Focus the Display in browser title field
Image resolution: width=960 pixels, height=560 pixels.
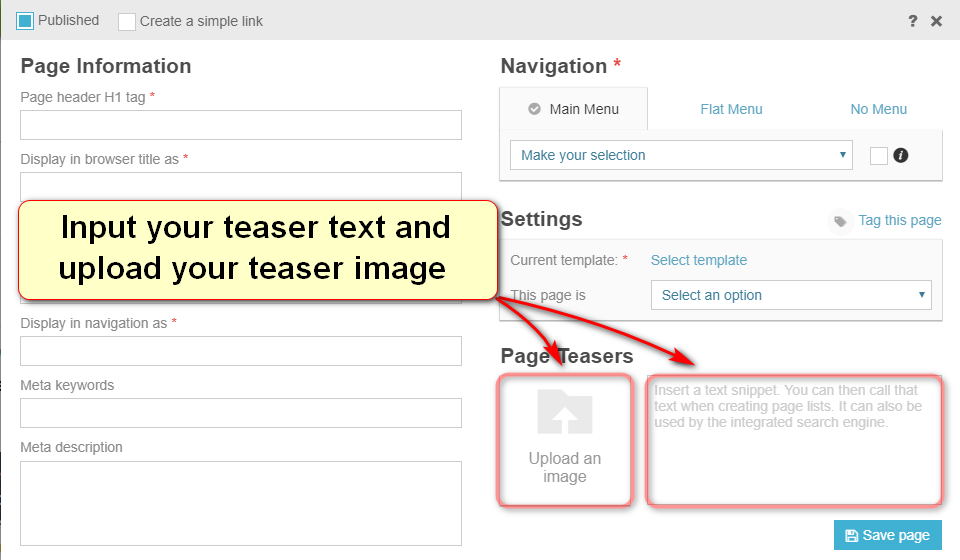[x=241, y=186]
